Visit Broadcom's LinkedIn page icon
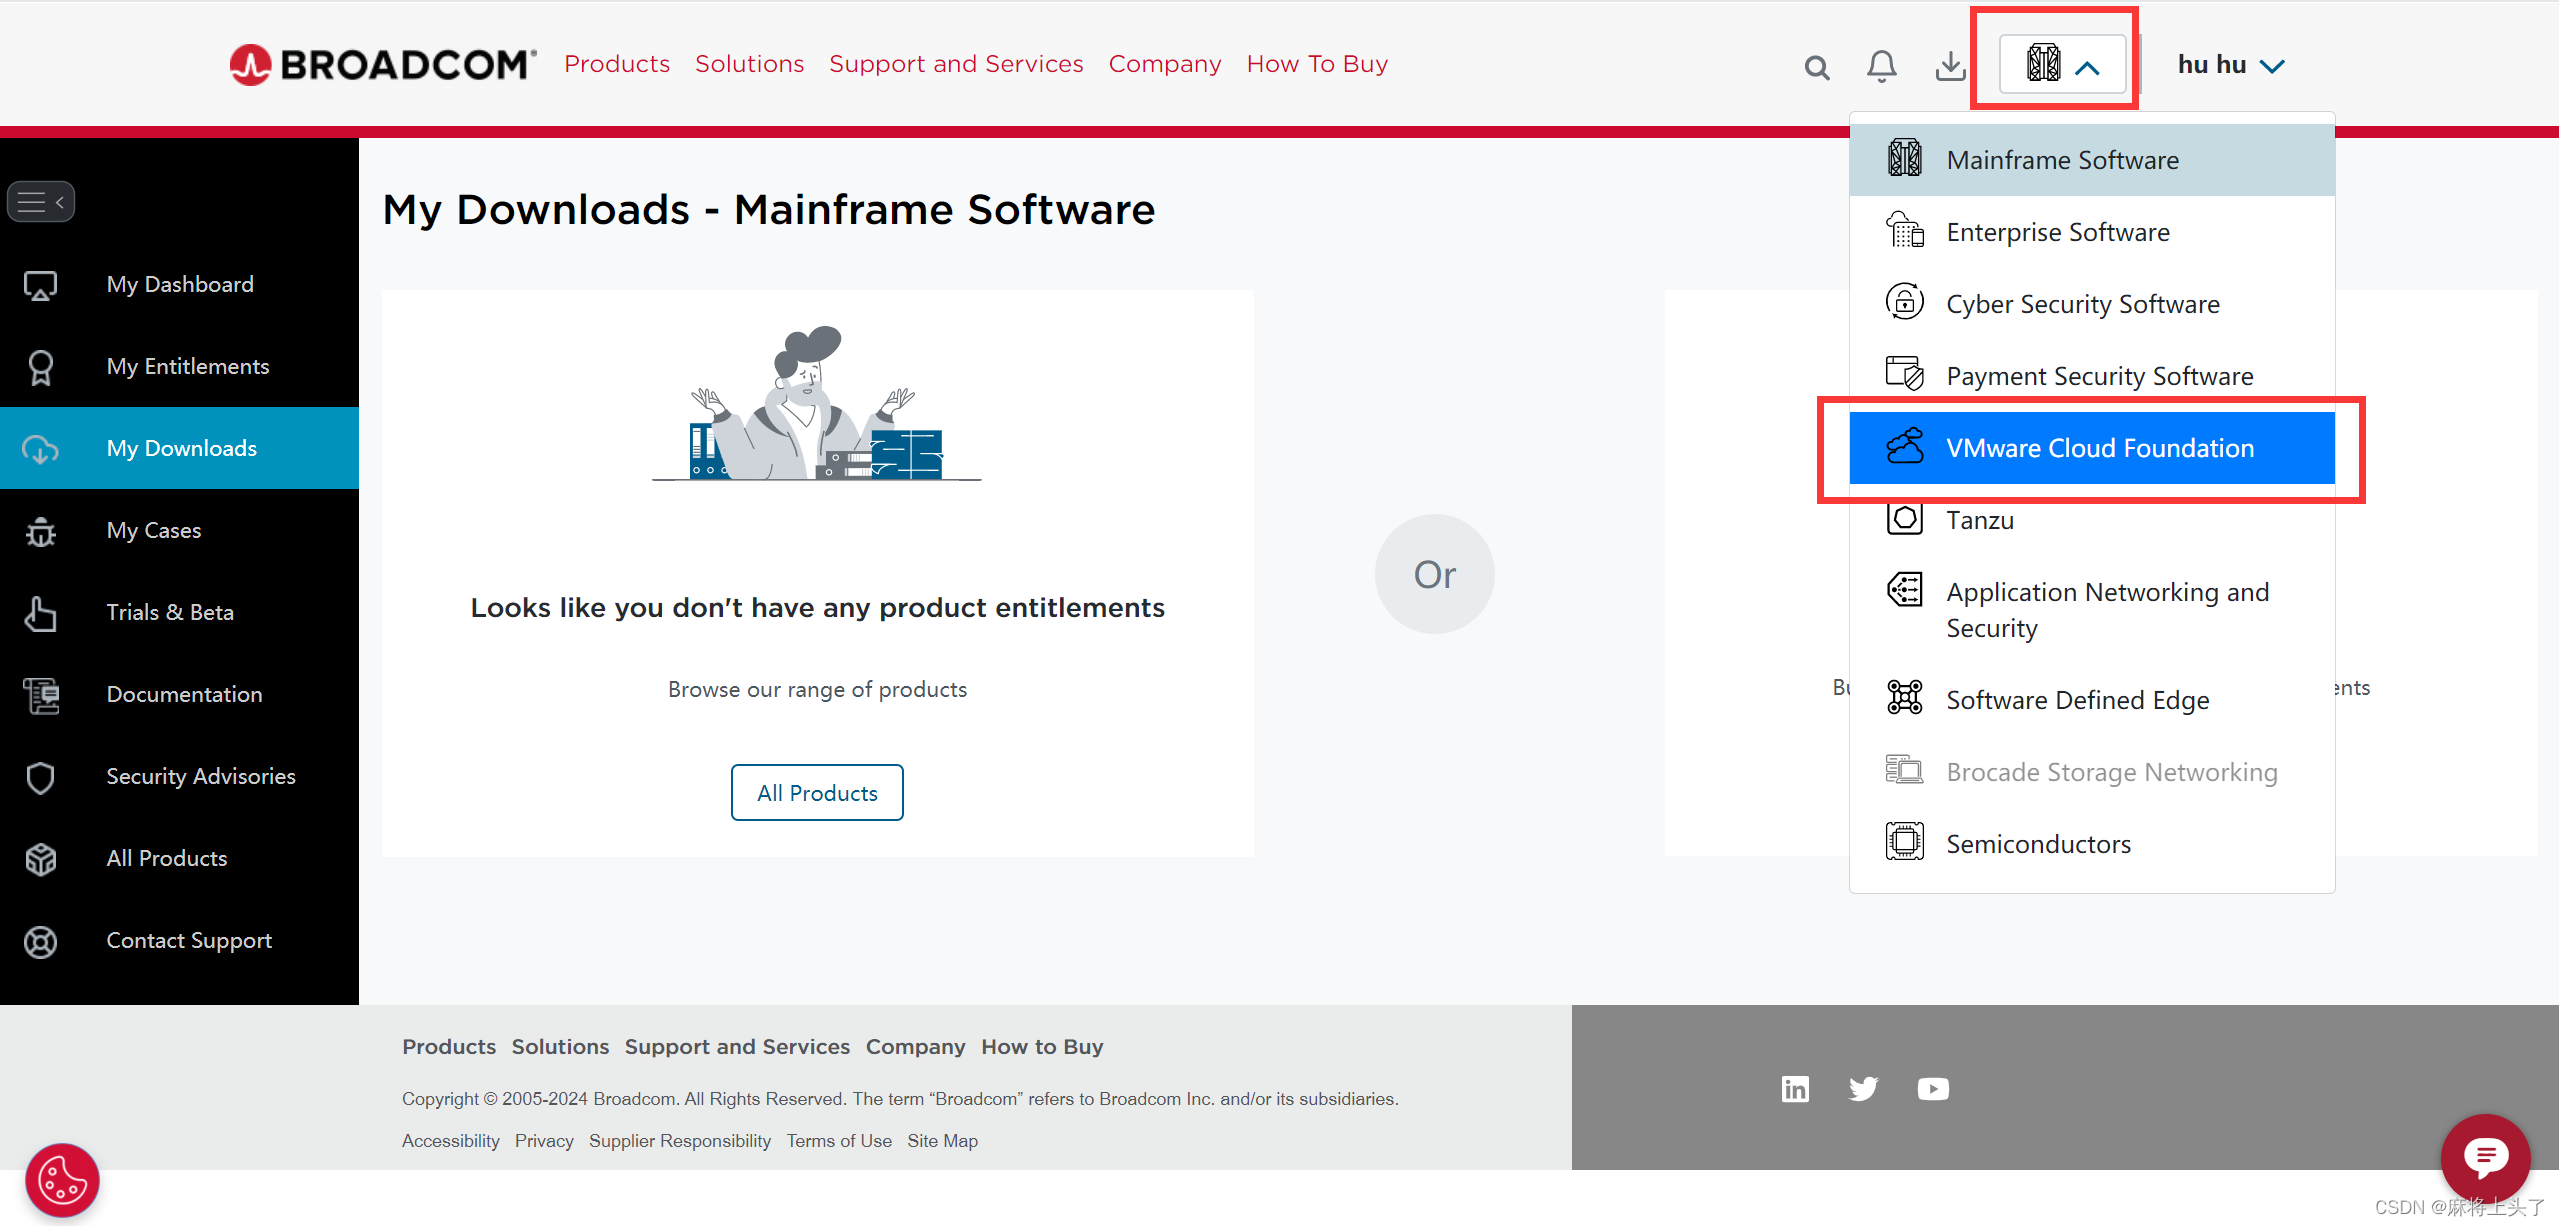The height and width of the screenshot is (1226, 2559). point(1795,1088)
